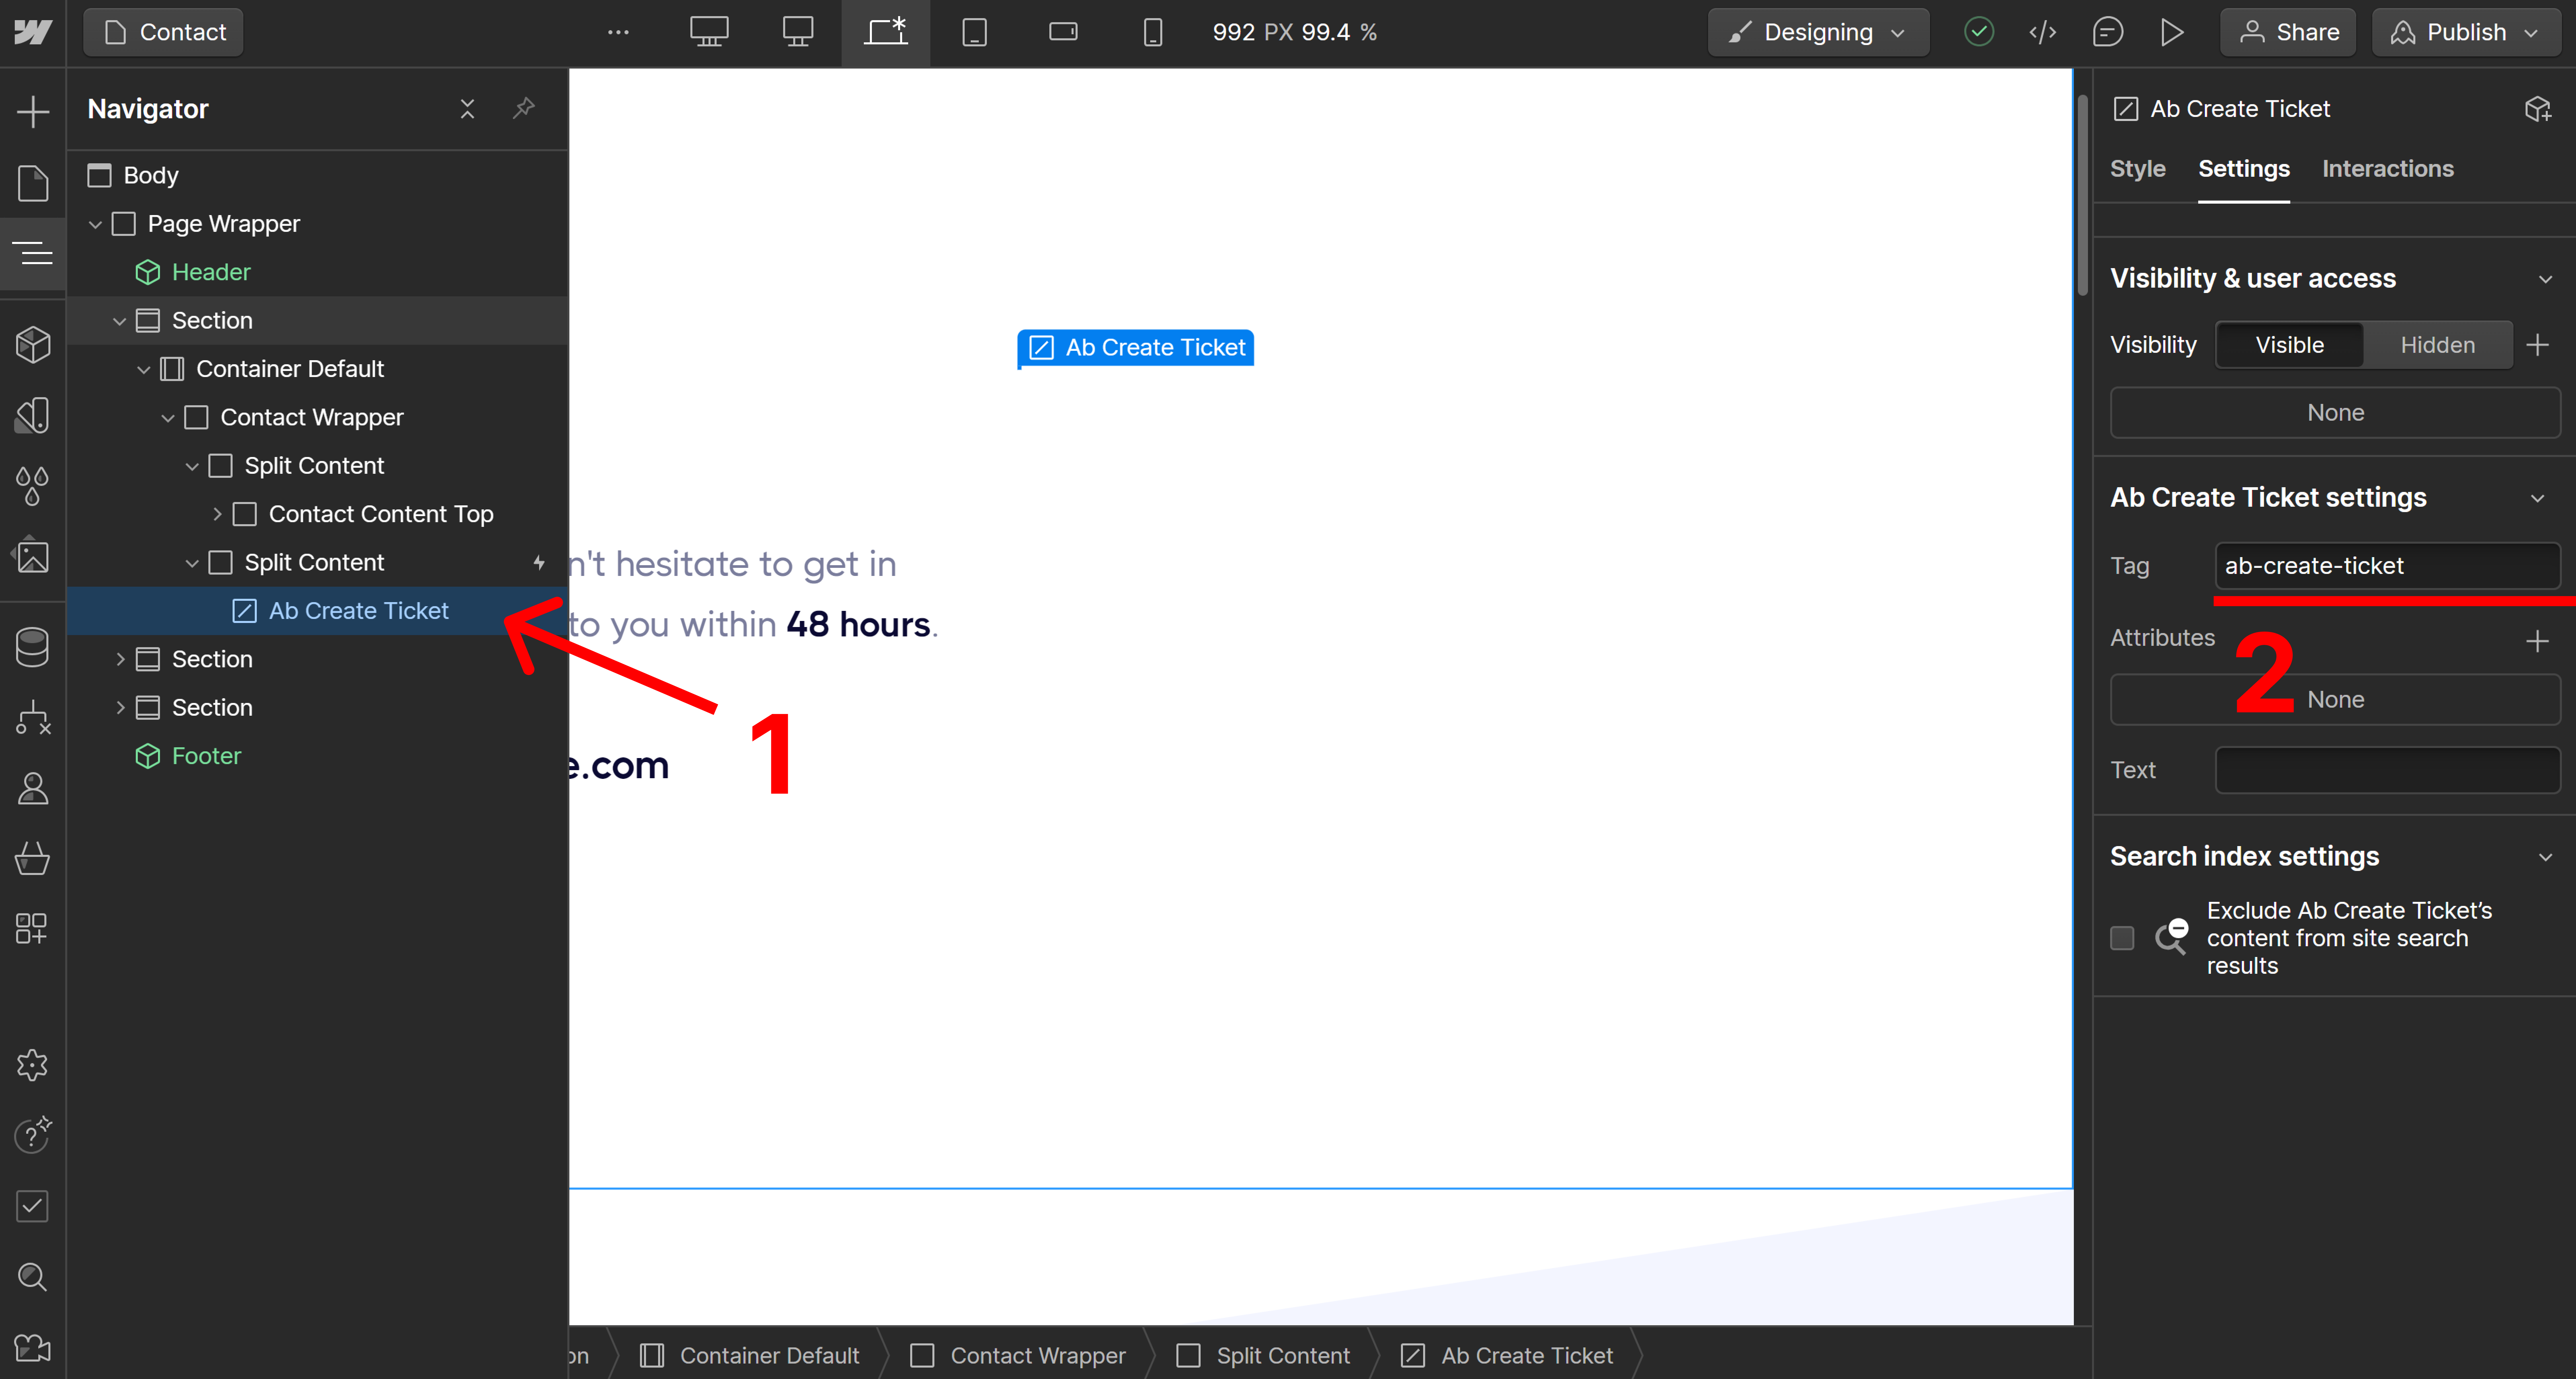This screenshot has height=1379, width=2576.
Task: Click the Share button
Action: click(2288, 31)
